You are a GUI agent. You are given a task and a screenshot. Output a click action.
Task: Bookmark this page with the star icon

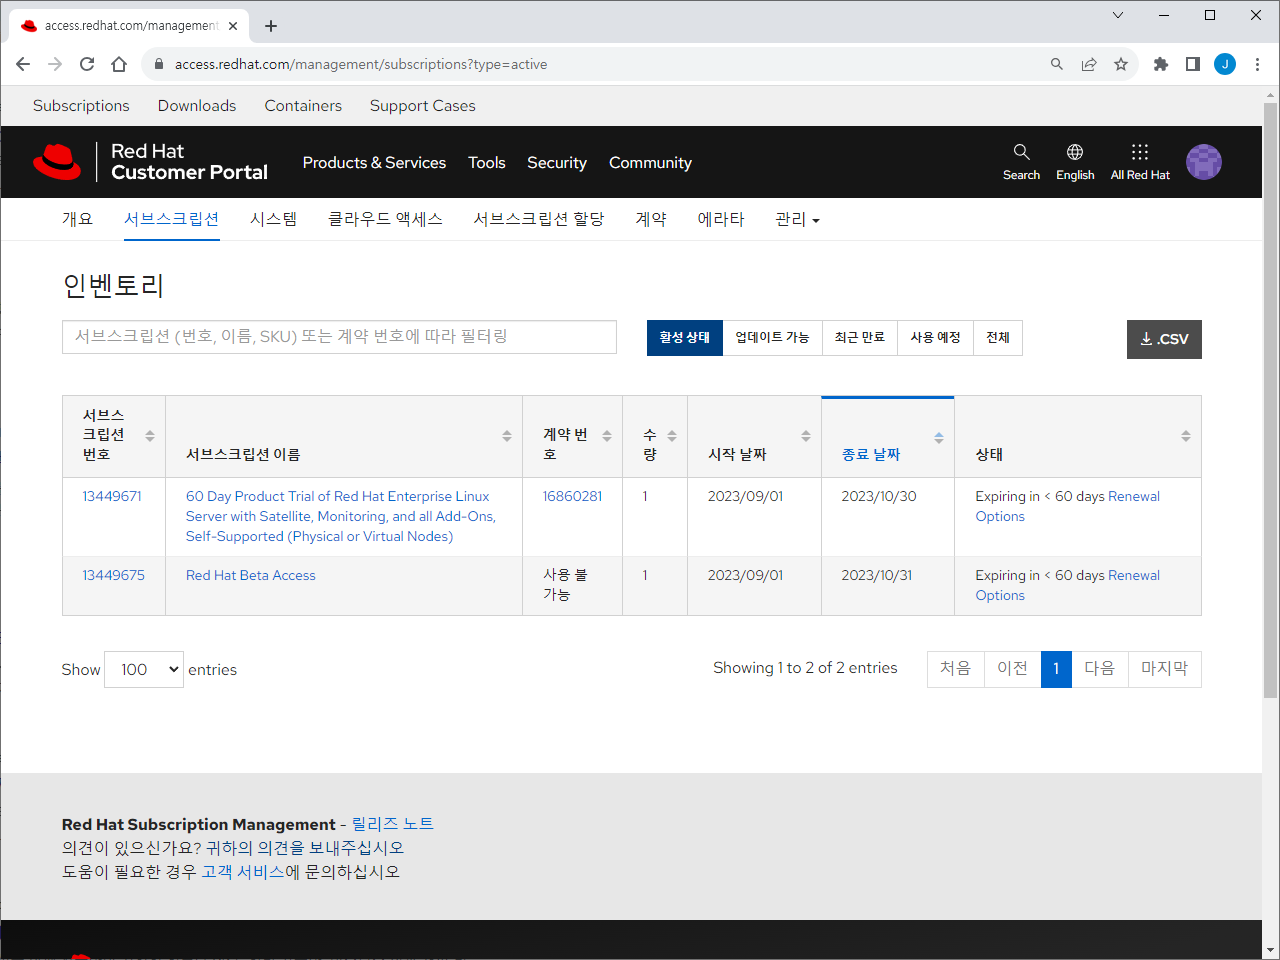coord(1121,64)
